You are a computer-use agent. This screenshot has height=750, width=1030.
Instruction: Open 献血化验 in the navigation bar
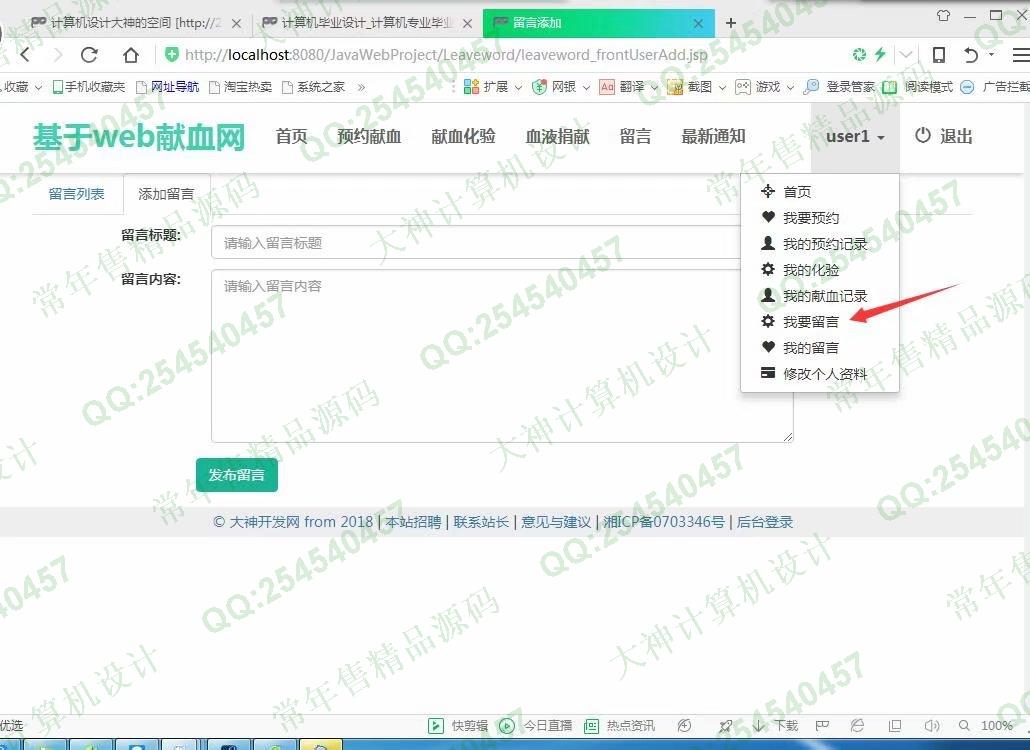463,136
